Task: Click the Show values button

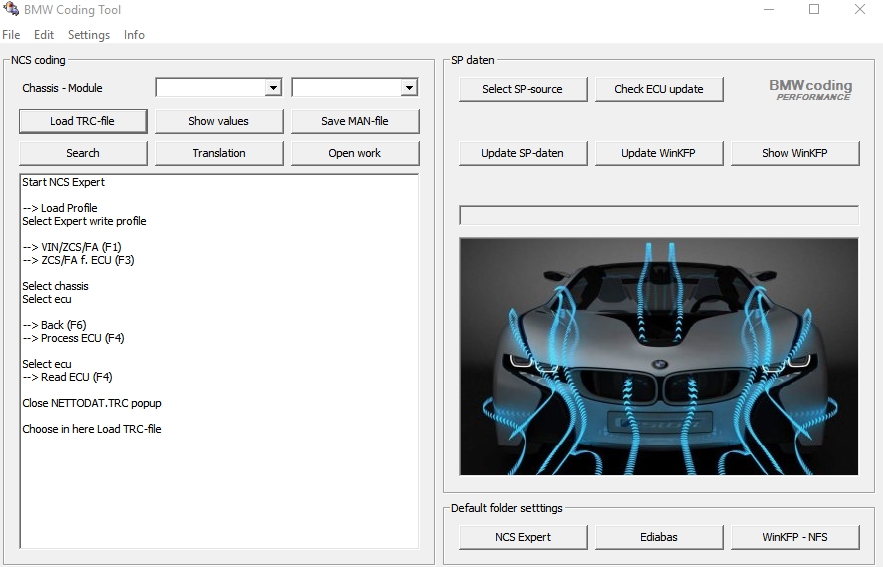Action: coord(219,121)
